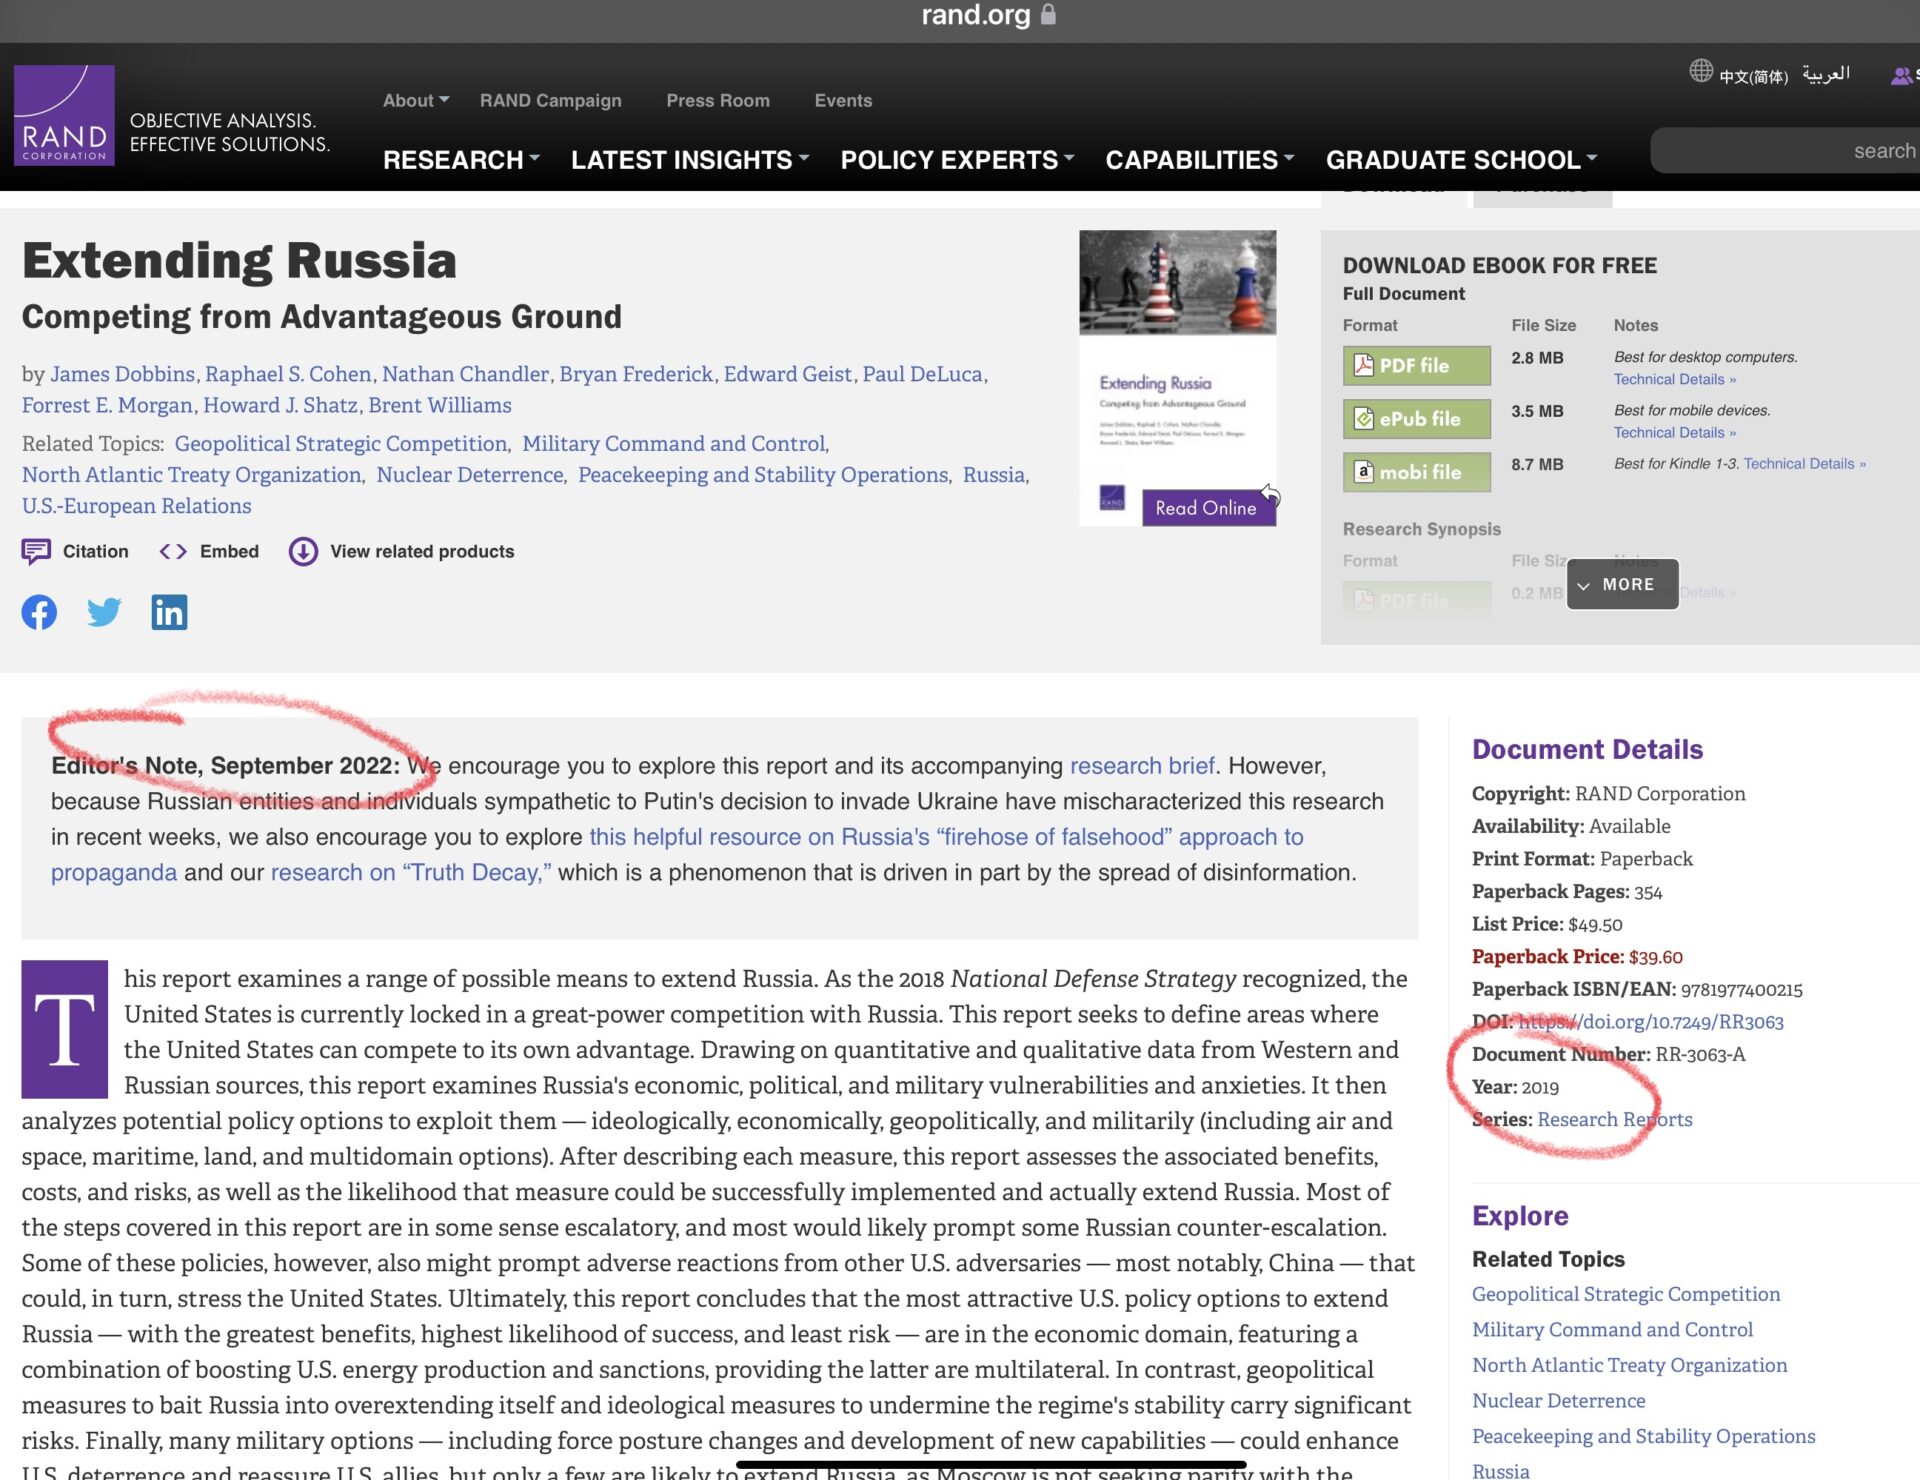
Task: Click the lock icon beside rand.org
Action: coord(1048,14)
